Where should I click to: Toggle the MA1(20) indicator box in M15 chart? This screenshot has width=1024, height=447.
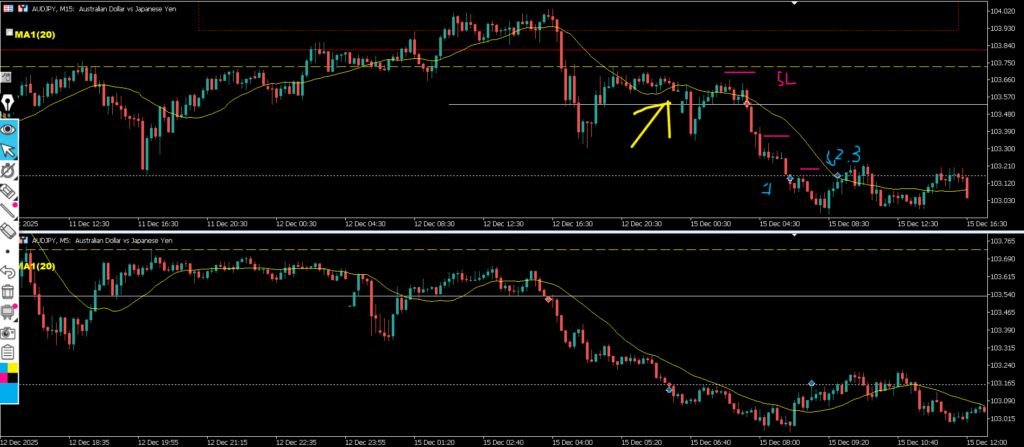[x=9, y=32]
